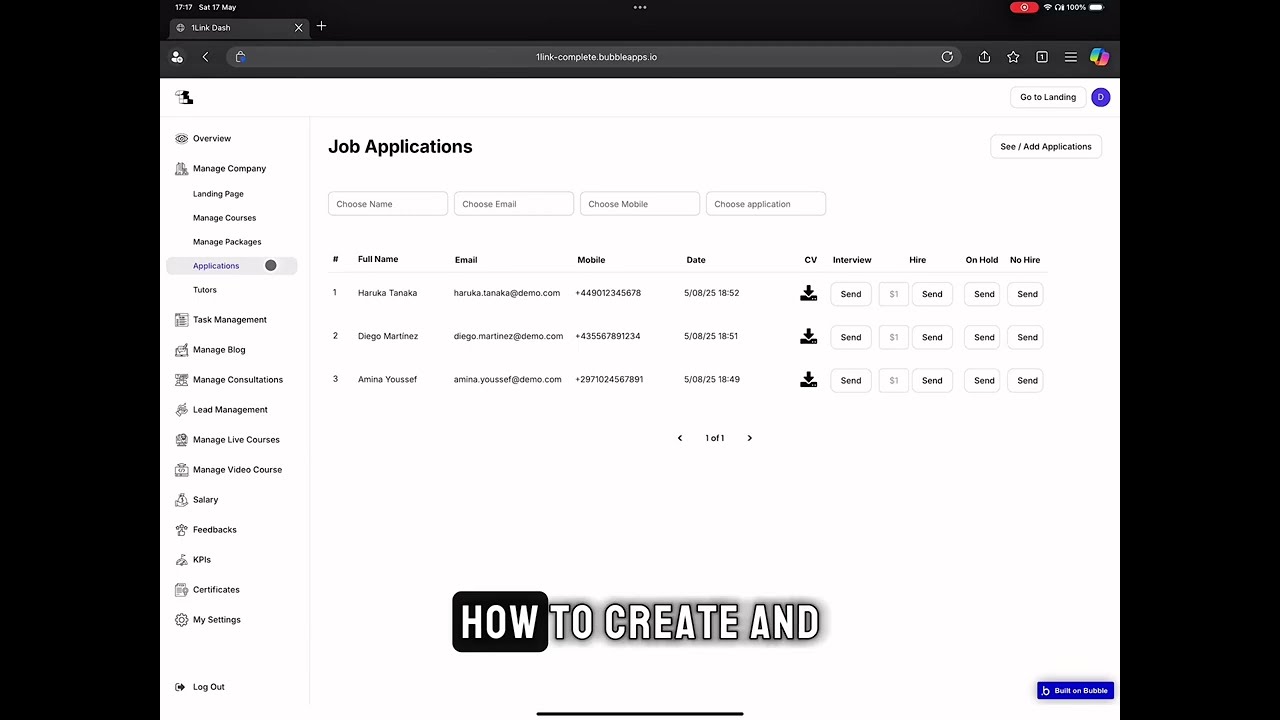The image size is (1280, 720).
Task: Open the Choose Email filter
Action: point(514,204)
